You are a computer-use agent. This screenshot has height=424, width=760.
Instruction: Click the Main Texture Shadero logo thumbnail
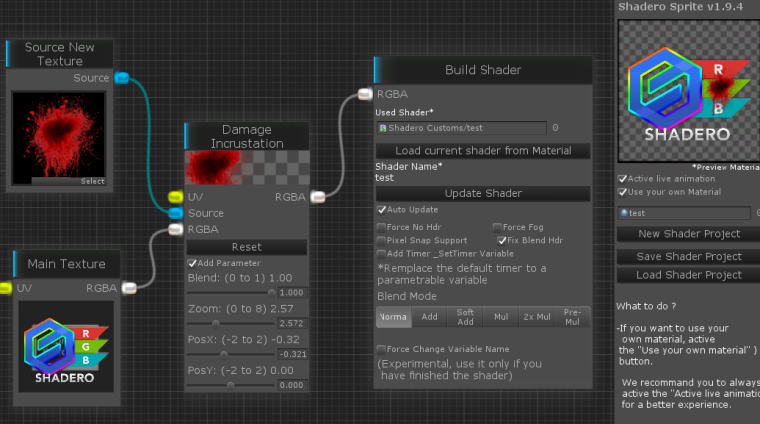click(x=66, y=346)
